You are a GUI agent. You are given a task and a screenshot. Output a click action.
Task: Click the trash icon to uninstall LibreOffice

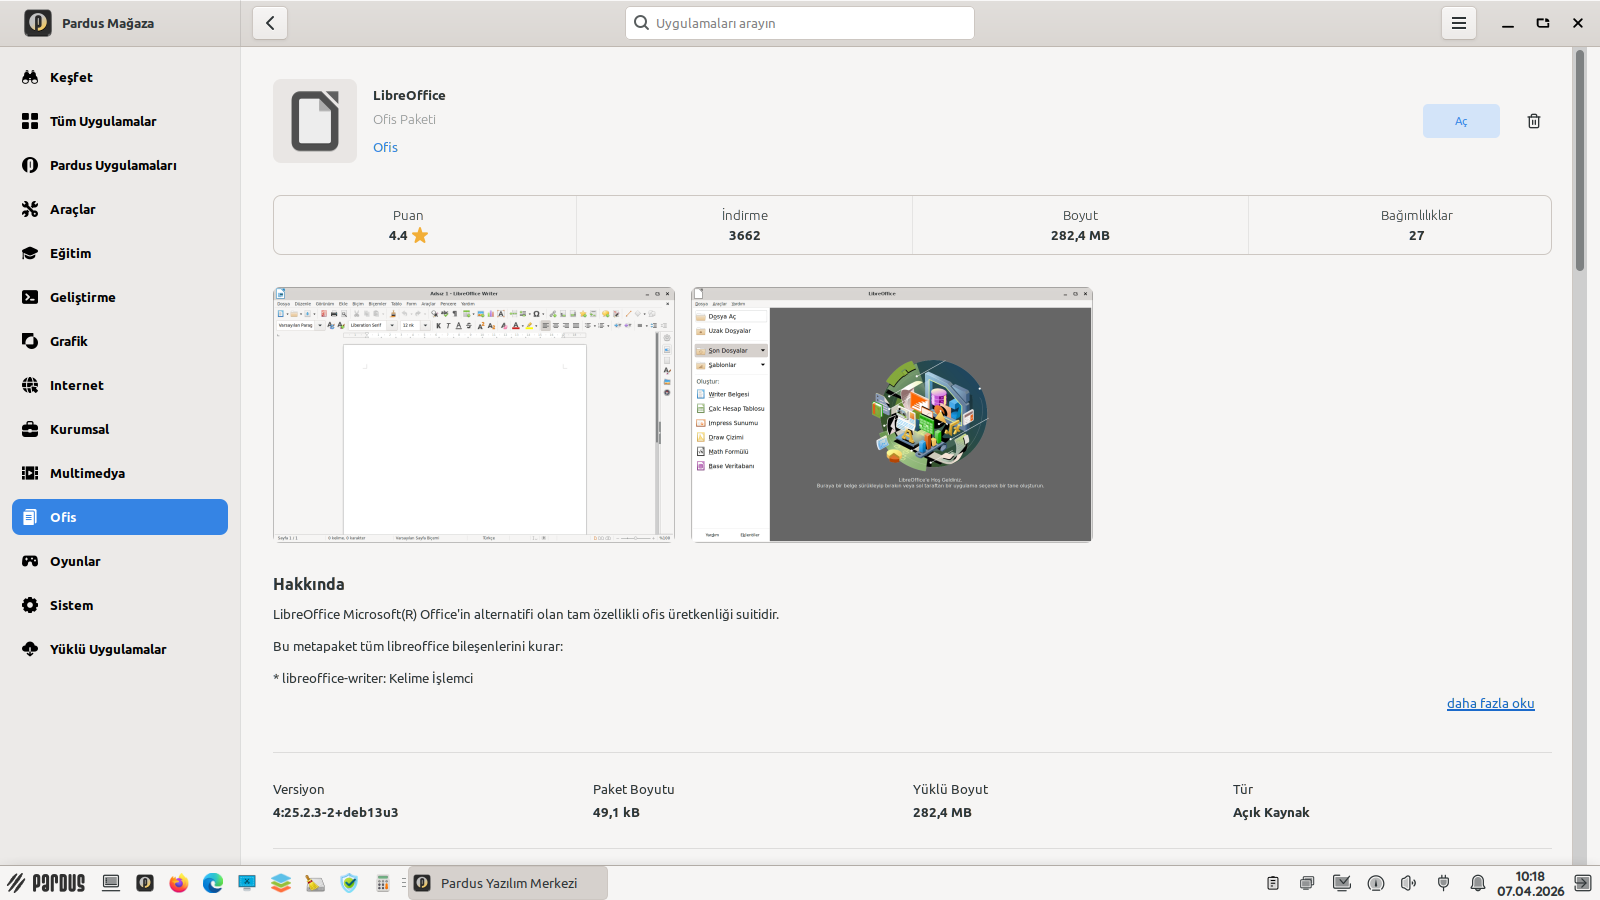[x=1533, y=121]
